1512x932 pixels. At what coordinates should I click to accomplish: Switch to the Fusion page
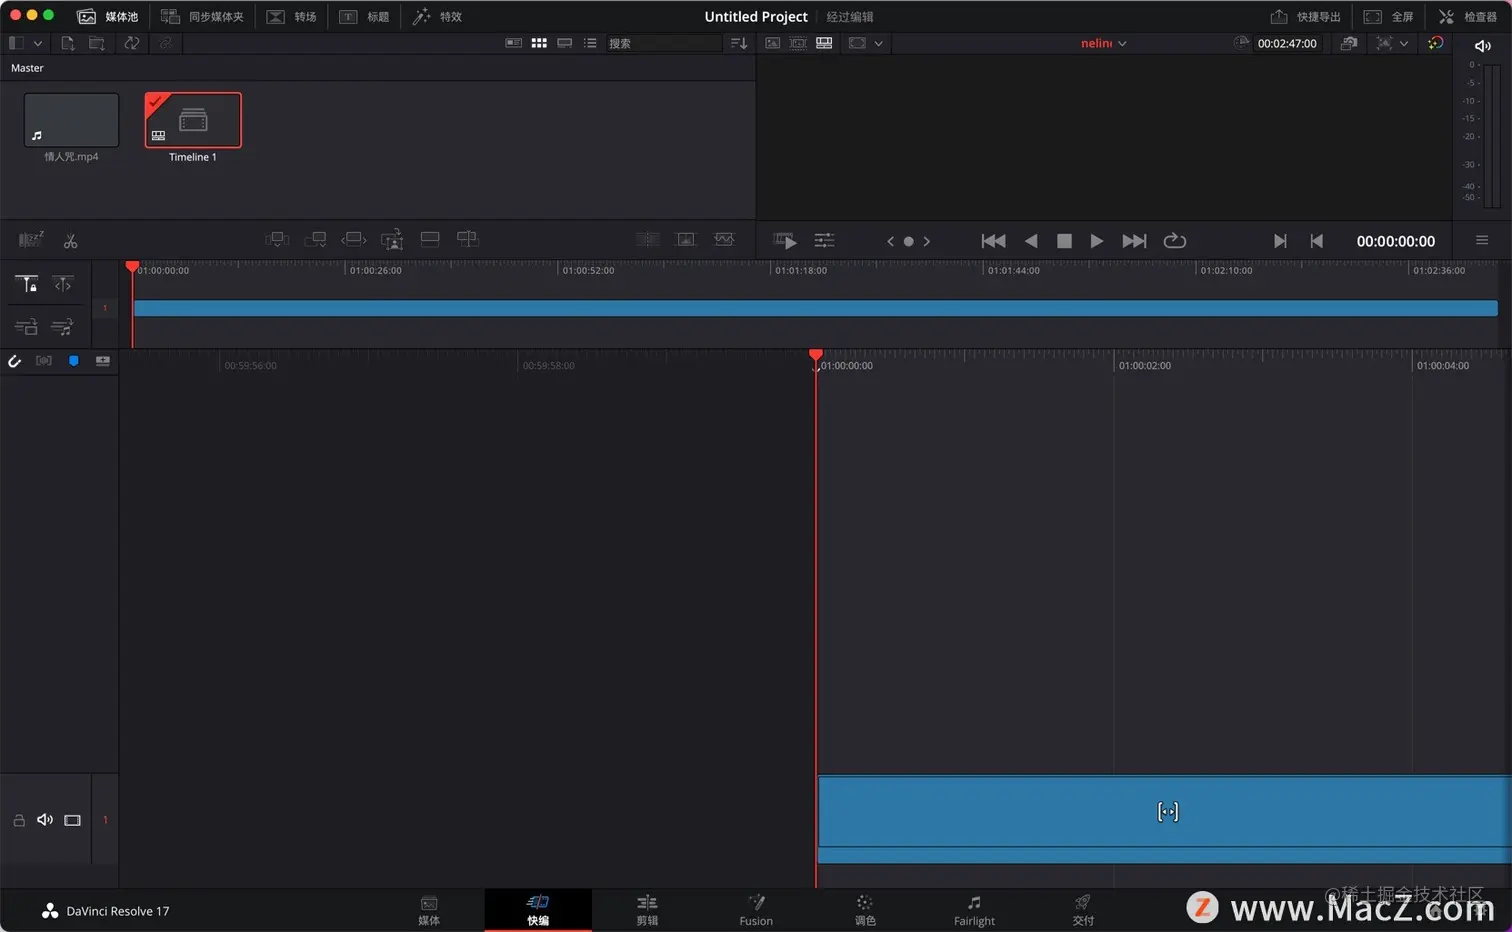pyautogui.click(x=756, y=910)
